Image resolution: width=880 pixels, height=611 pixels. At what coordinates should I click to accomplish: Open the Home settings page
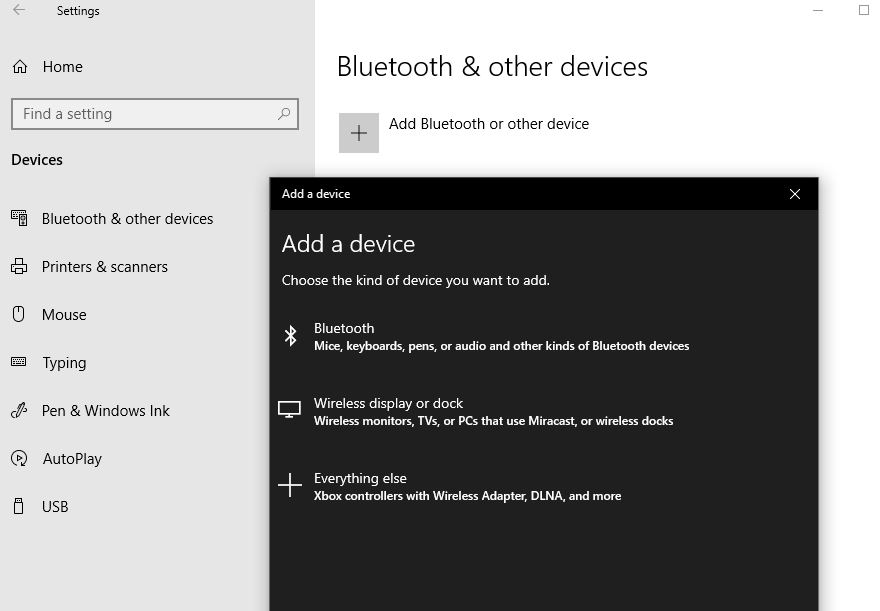coord(62,67)
